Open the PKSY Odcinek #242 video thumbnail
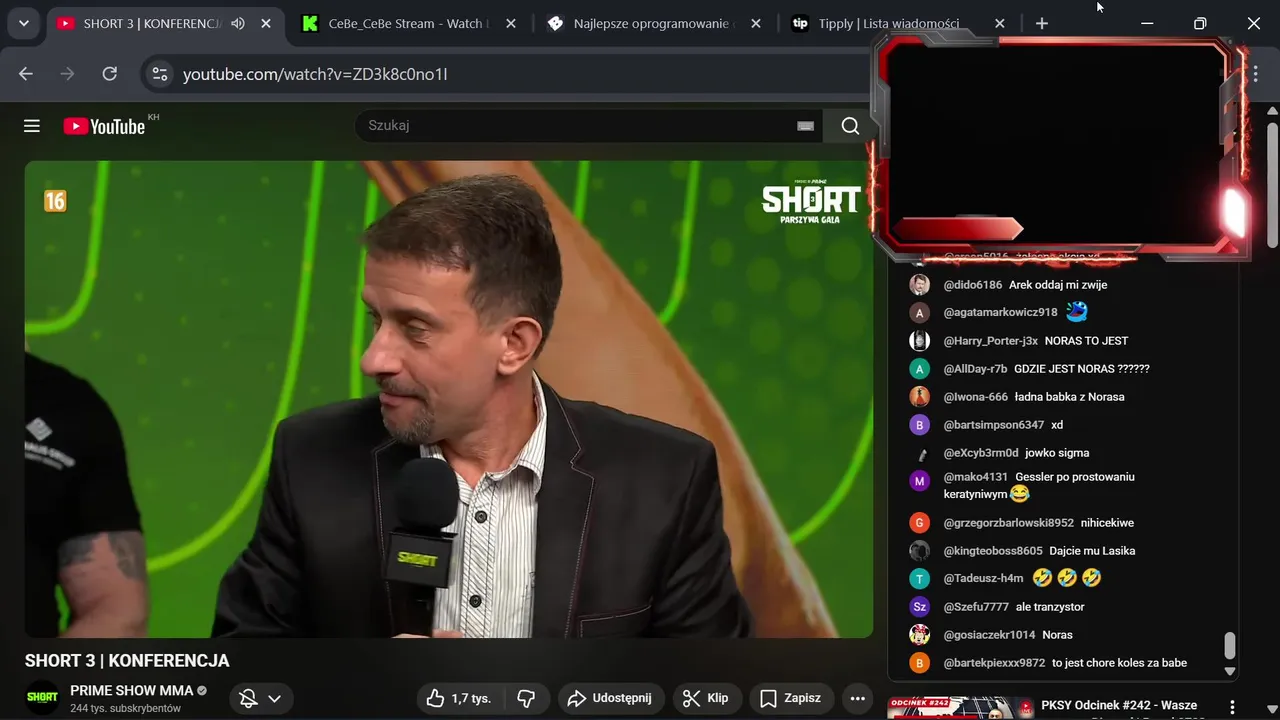This screenshot has width=1280, height=720. (x=961, y=708)
